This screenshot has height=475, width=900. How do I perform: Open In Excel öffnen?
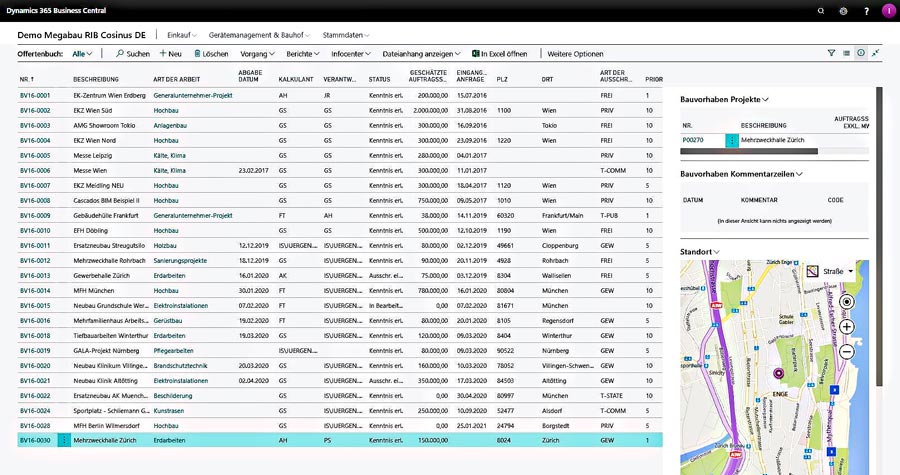[499, 53]
